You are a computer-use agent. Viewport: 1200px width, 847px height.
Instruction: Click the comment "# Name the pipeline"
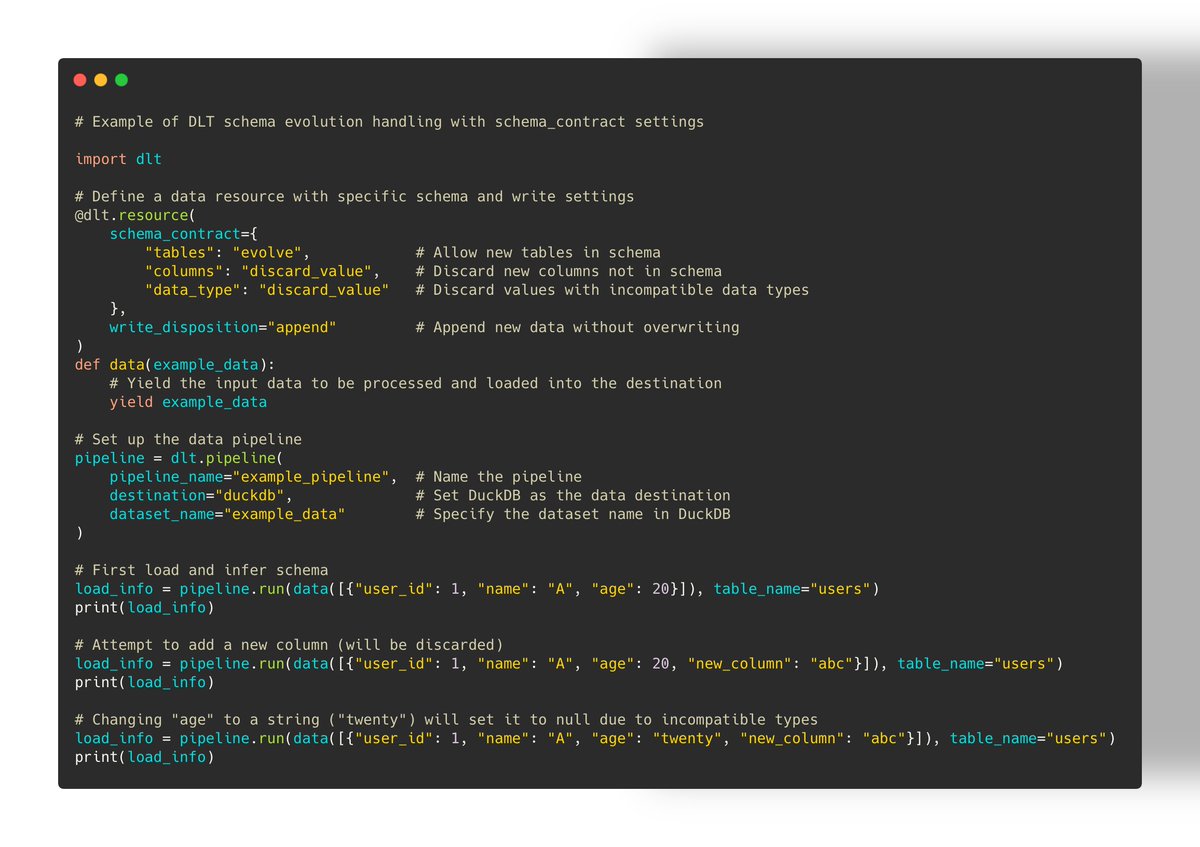click(x=499, y=477)
